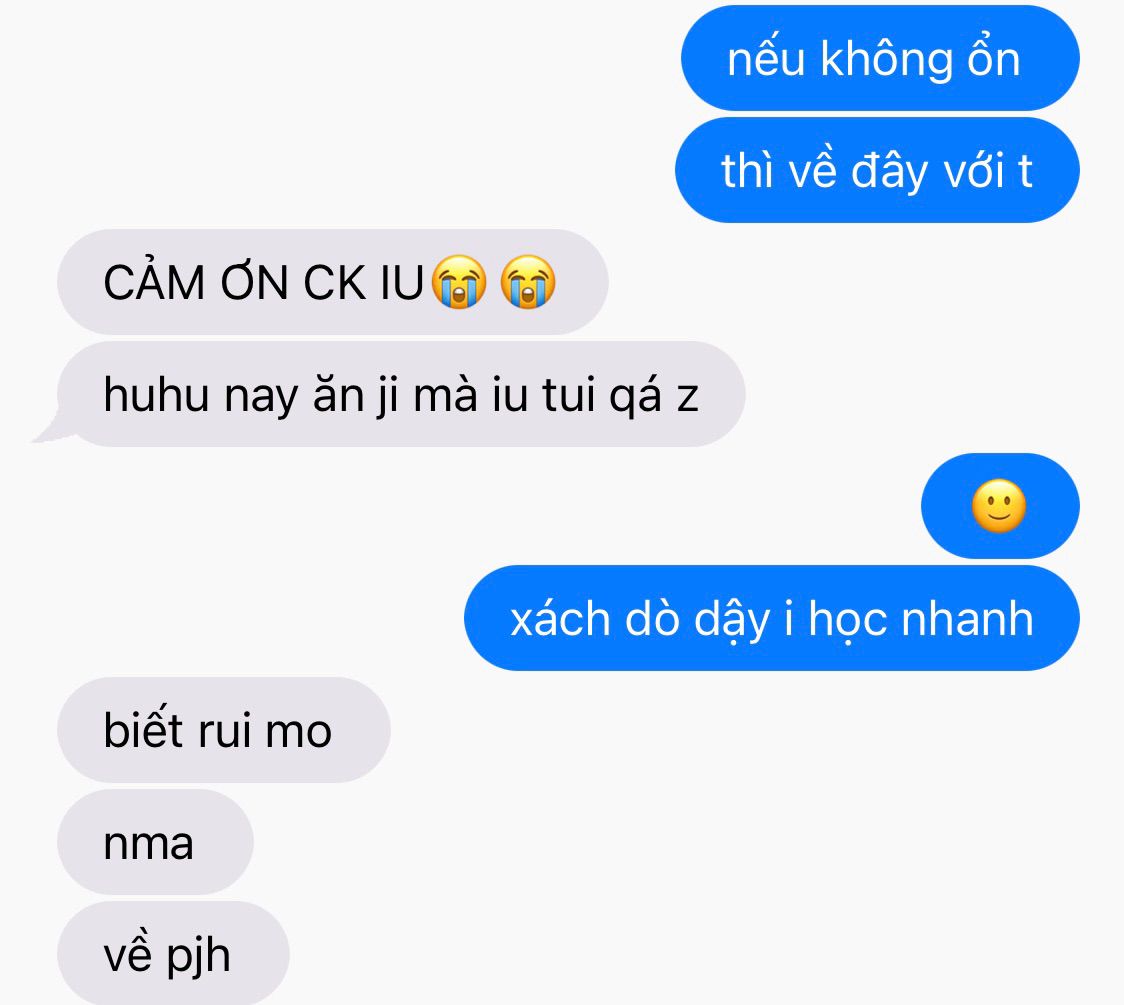Select the "huhu nay ăn ji" message bubble

click(x=401, y=394)
